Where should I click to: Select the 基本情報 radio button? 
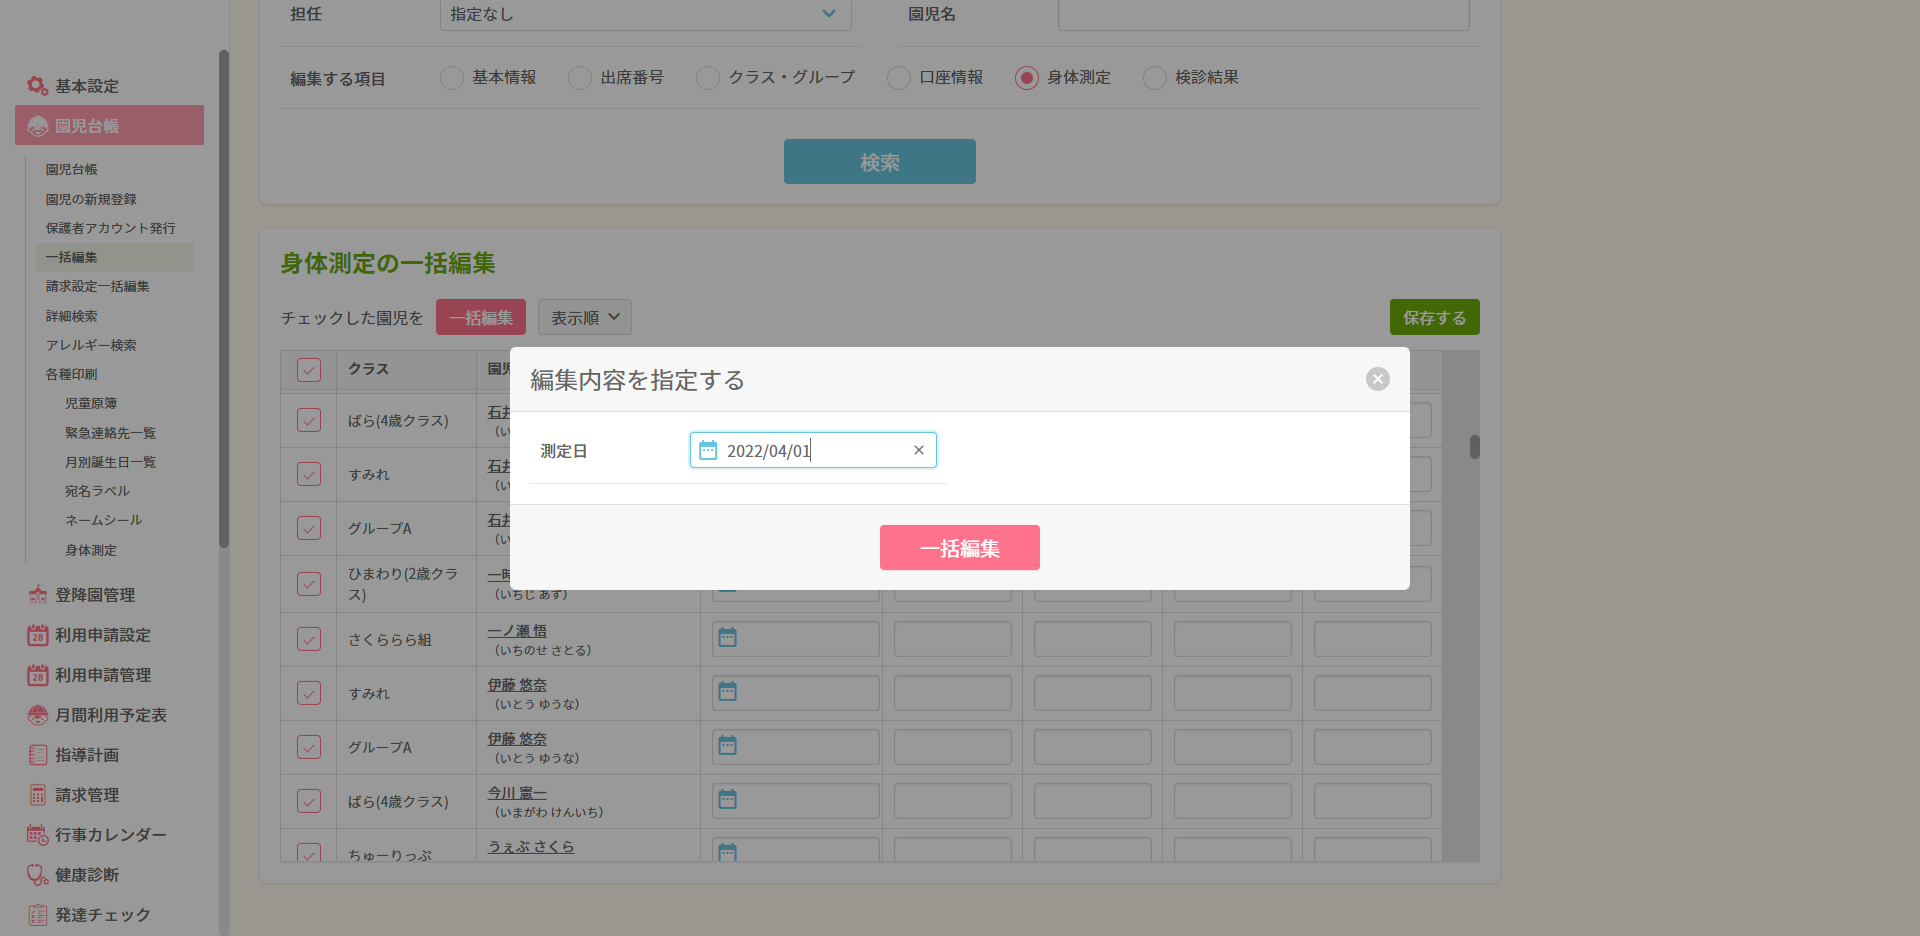click(452, 78)
